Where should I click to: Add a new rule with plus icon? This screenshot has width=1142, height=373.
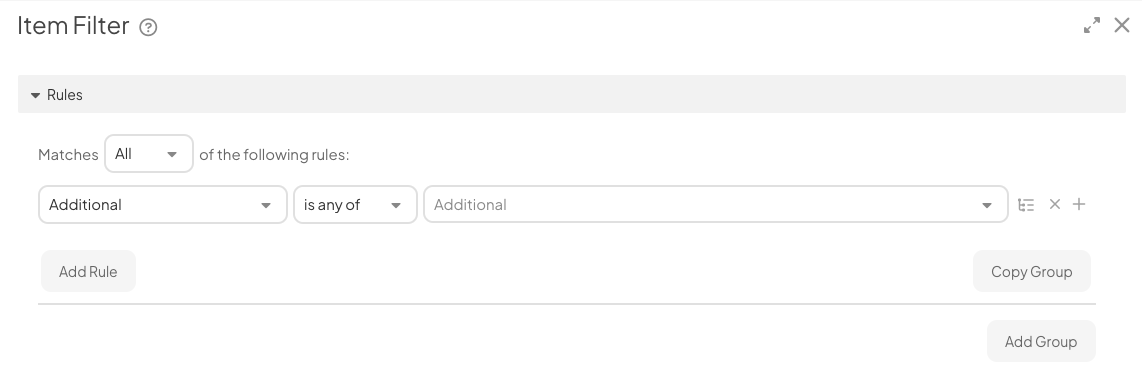(1079, 205)
